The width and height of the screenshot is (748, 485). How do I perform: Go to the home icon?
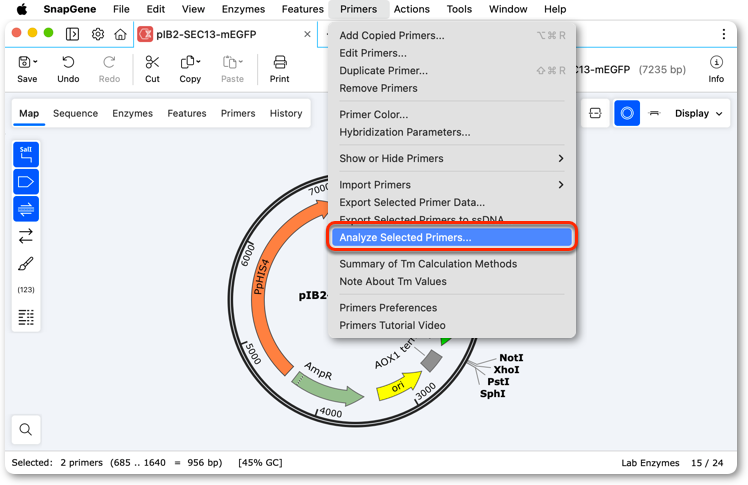click(x=120, y=34)
